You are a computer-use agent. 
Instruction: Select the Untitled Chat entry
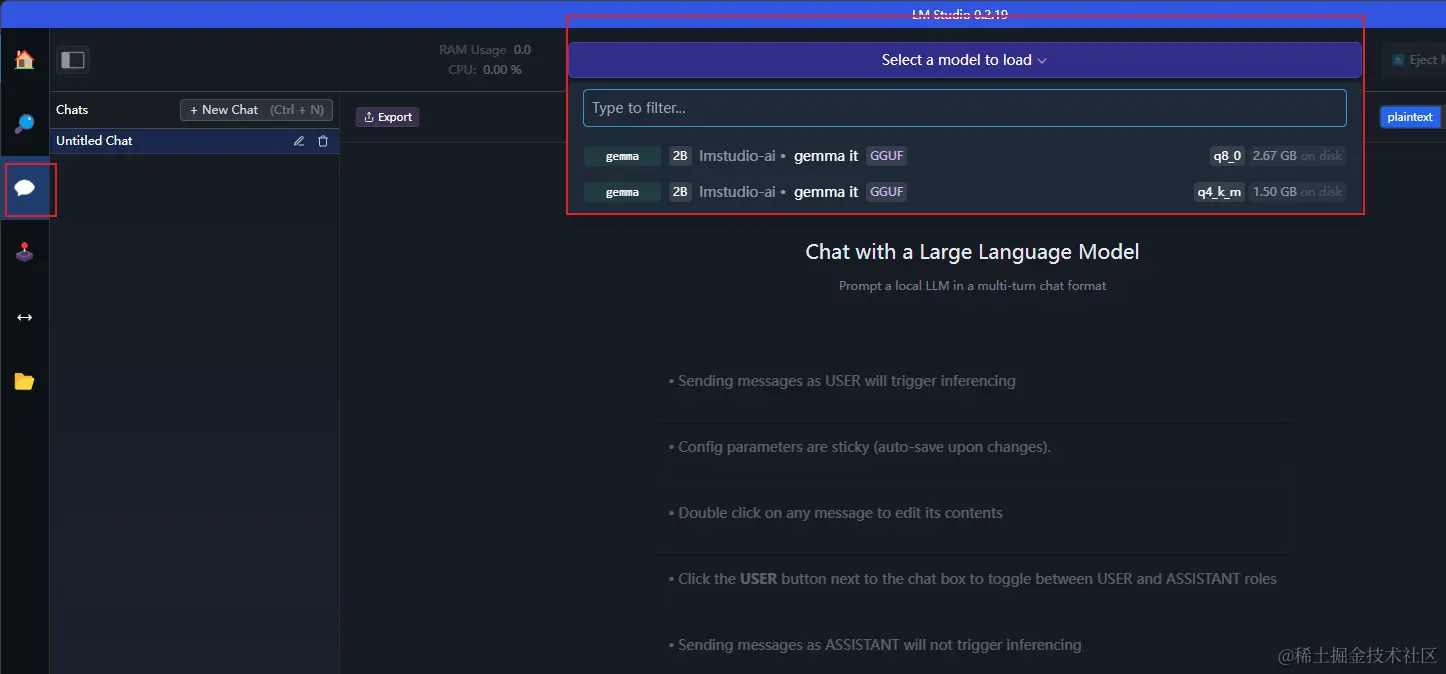click(195, 141)
